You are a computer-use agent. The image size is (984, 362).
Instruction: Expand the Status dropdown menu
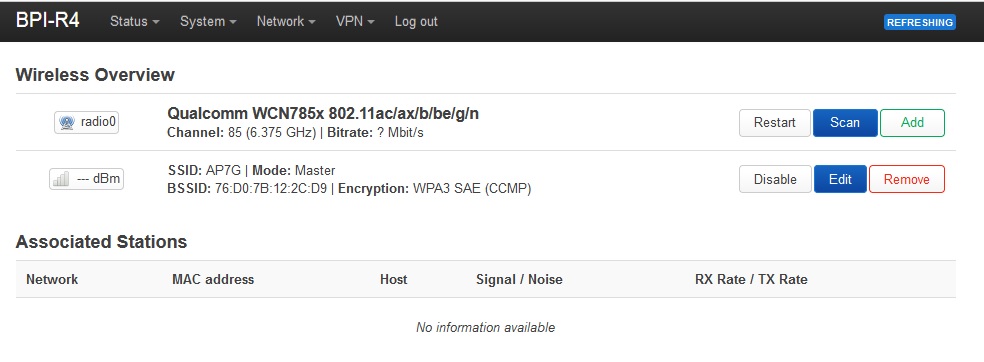click(134, 21)
